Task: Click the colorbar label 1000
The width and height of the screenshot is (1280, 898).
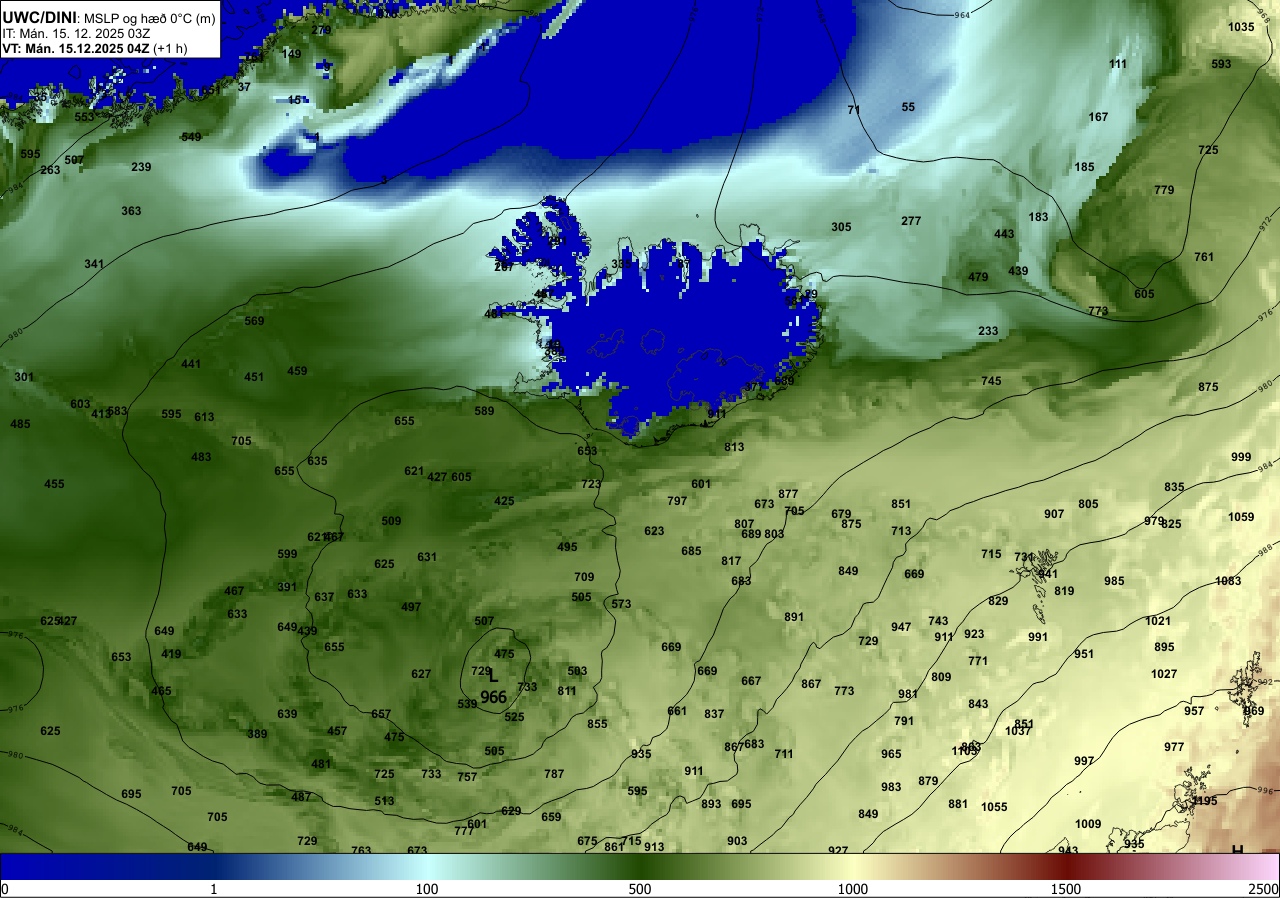Action: 853,889
